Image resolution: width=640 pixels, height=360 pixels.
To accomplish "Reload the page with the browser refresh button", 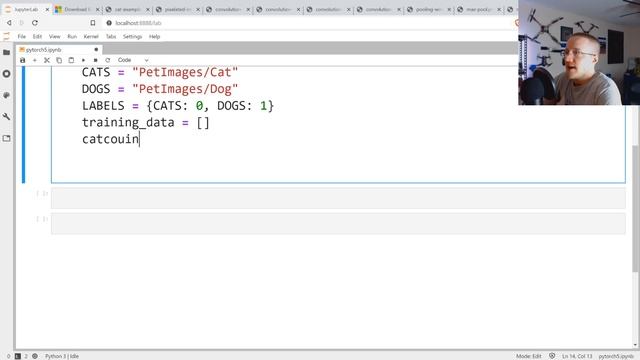I will 35,23.
